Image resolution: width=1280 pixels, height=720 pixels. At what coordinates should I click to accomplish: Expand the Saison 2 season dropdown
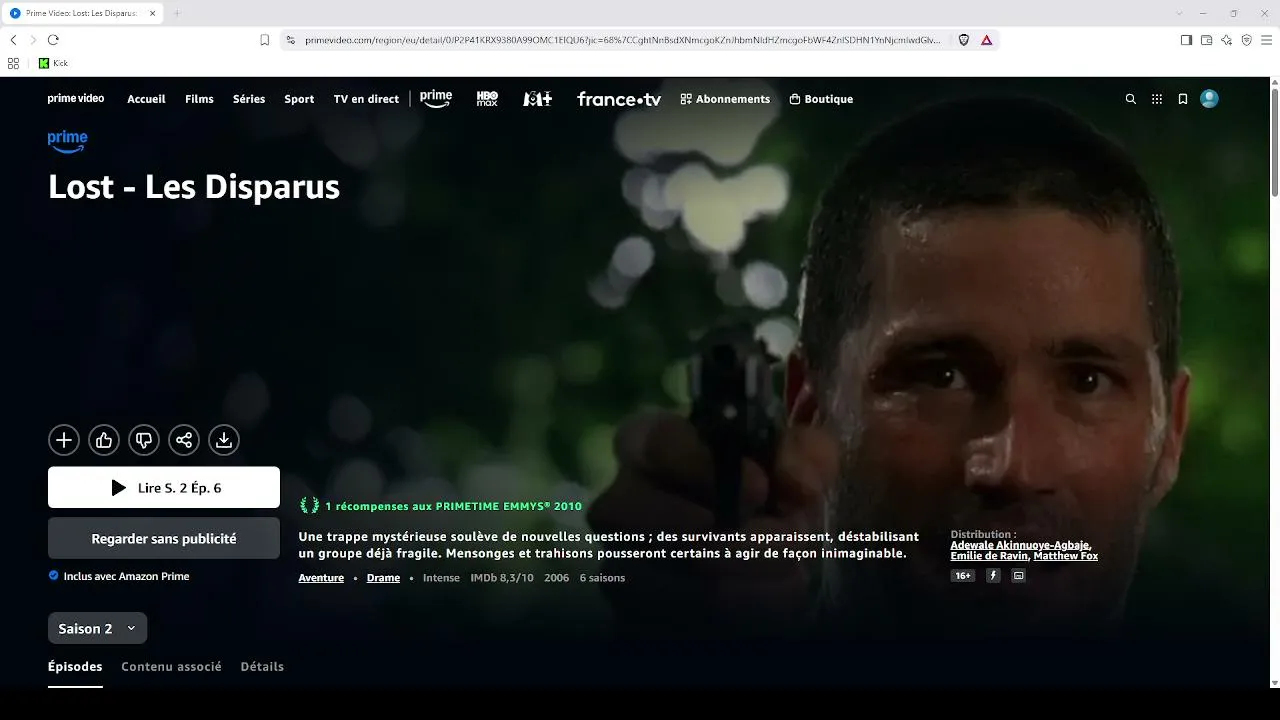point(98,628)
